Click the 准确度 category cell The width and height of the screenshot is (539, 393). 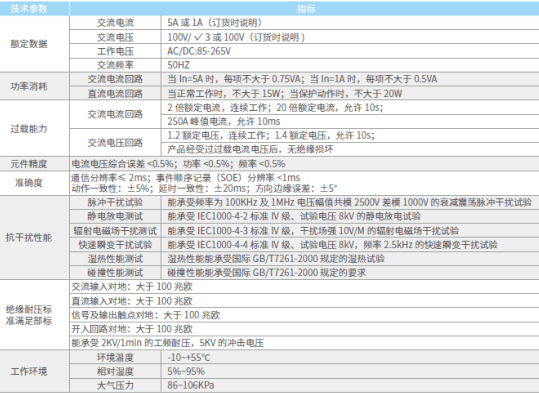tap(34, 183)
